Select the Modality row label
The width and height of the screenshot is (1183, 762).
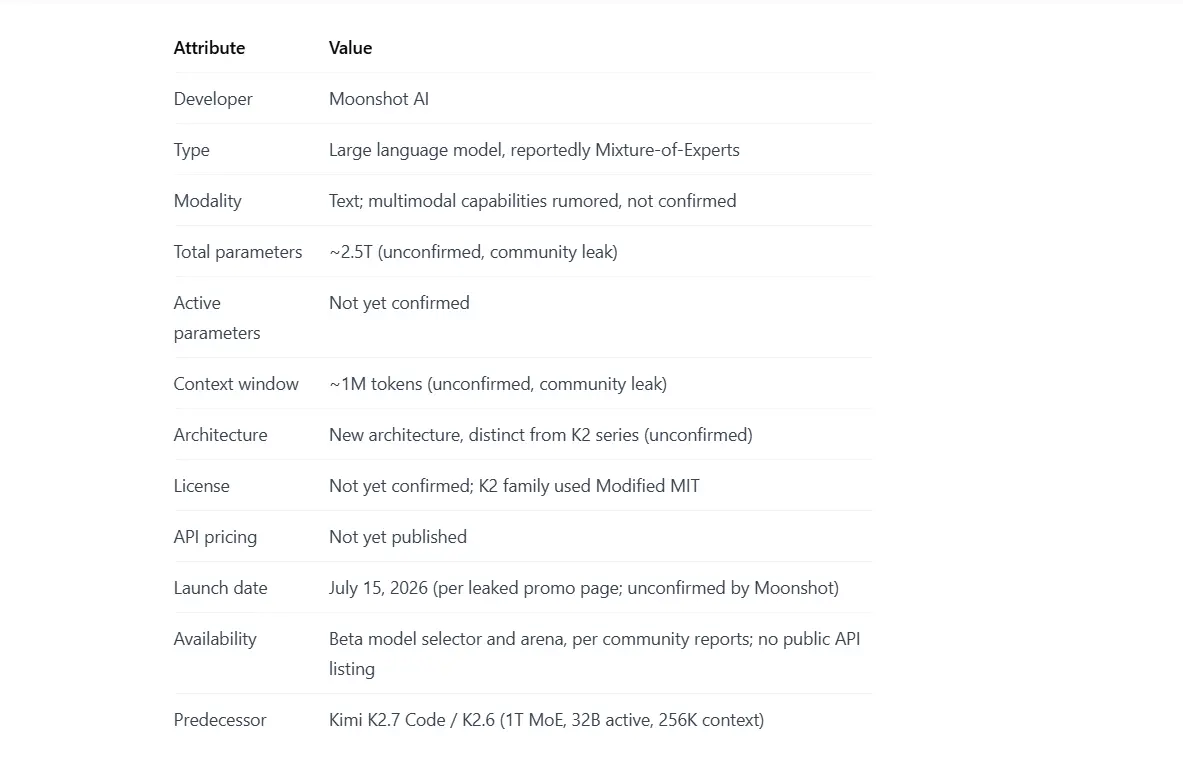pyautogui.click(x=207, y=201)
